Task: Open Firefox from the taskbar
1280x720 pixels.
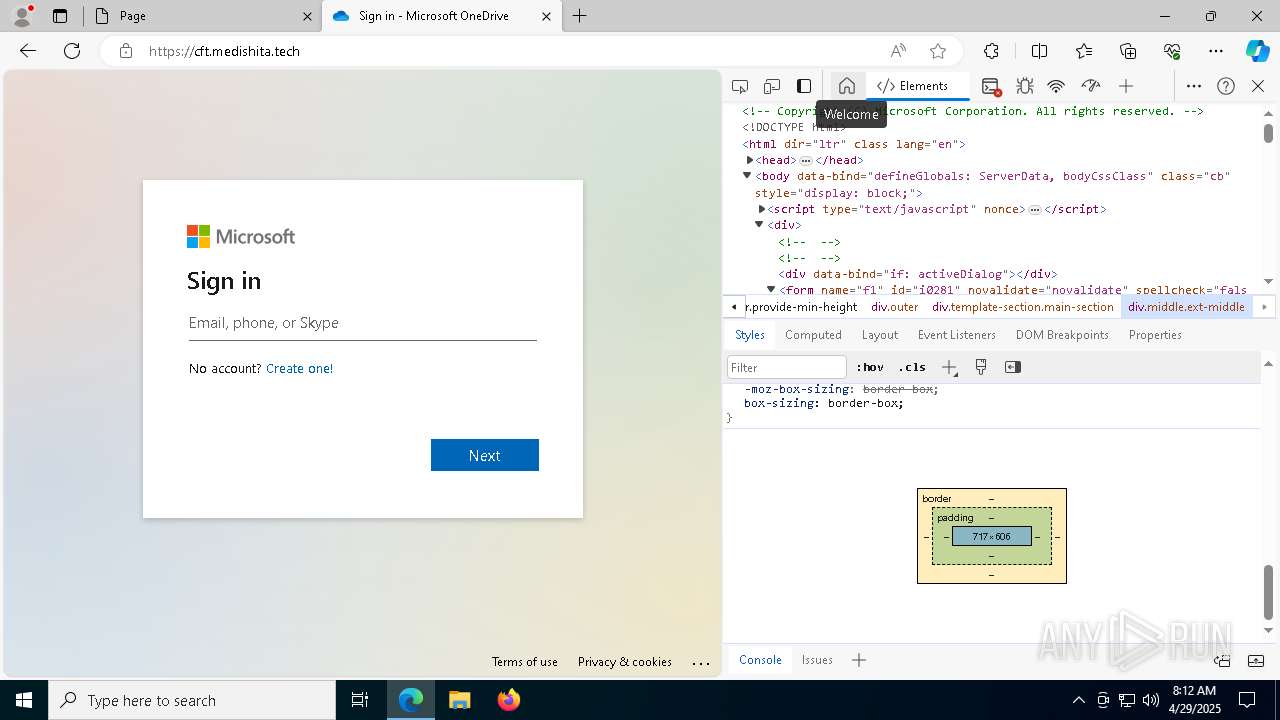Action: 509,700
